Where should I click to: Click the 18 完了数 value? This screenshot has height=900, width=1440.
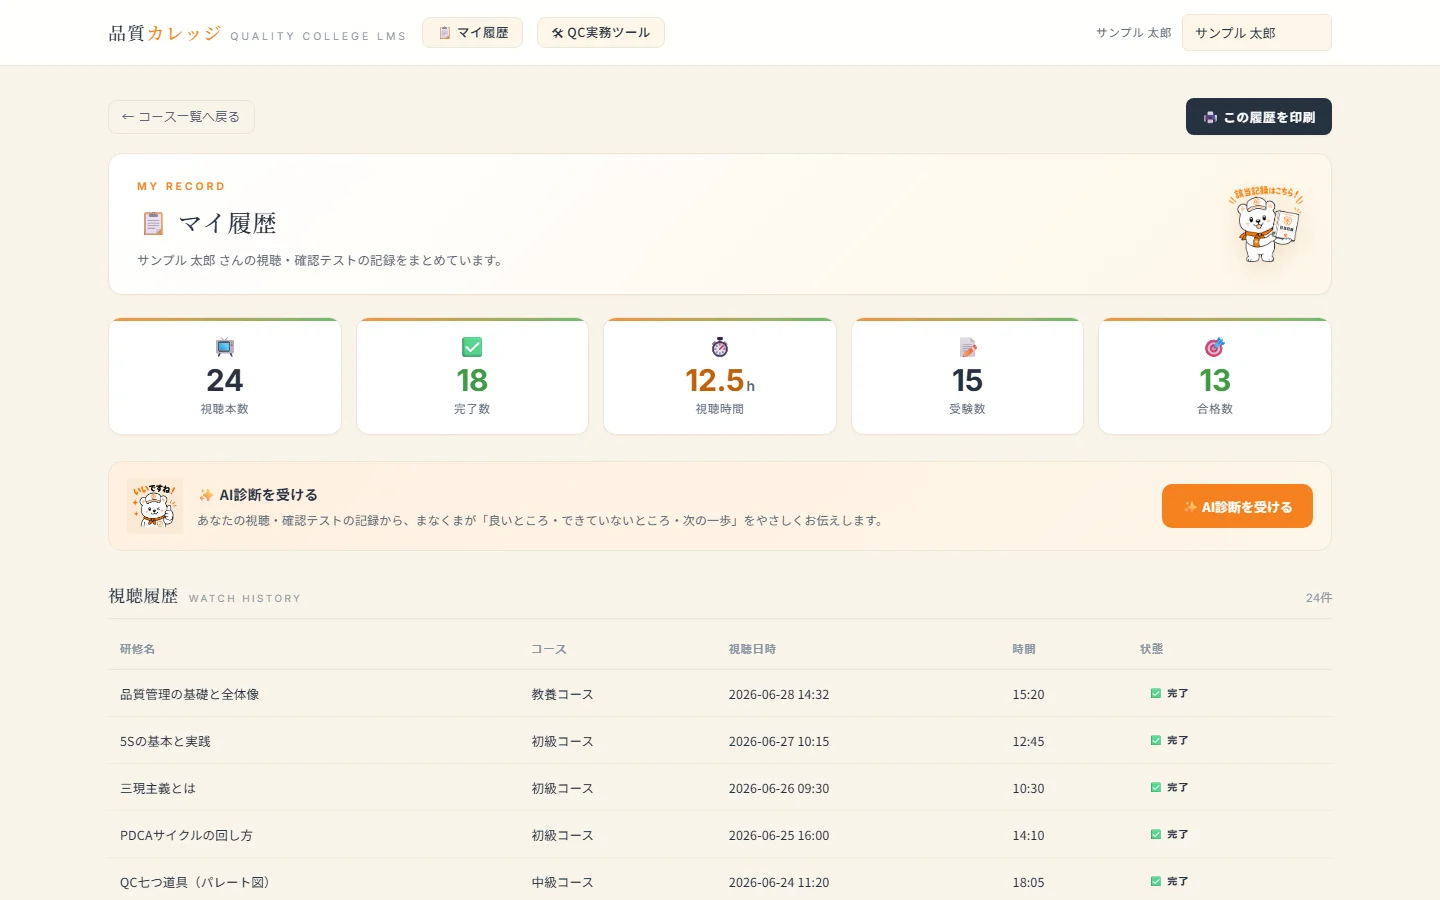[x=472, y=380]
